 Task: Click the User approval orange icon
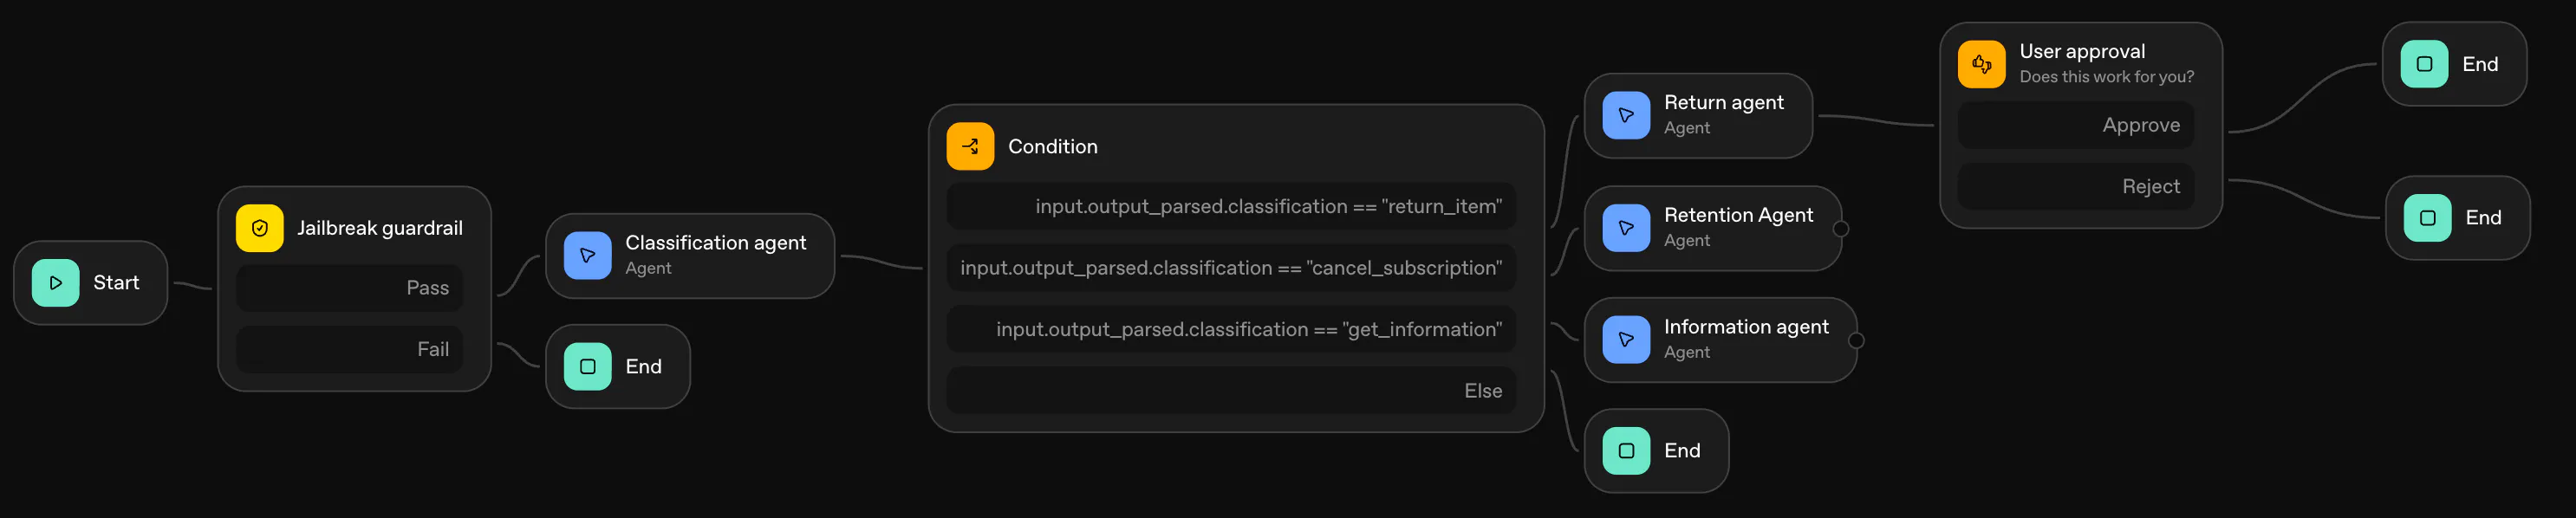coord(1981,64)
